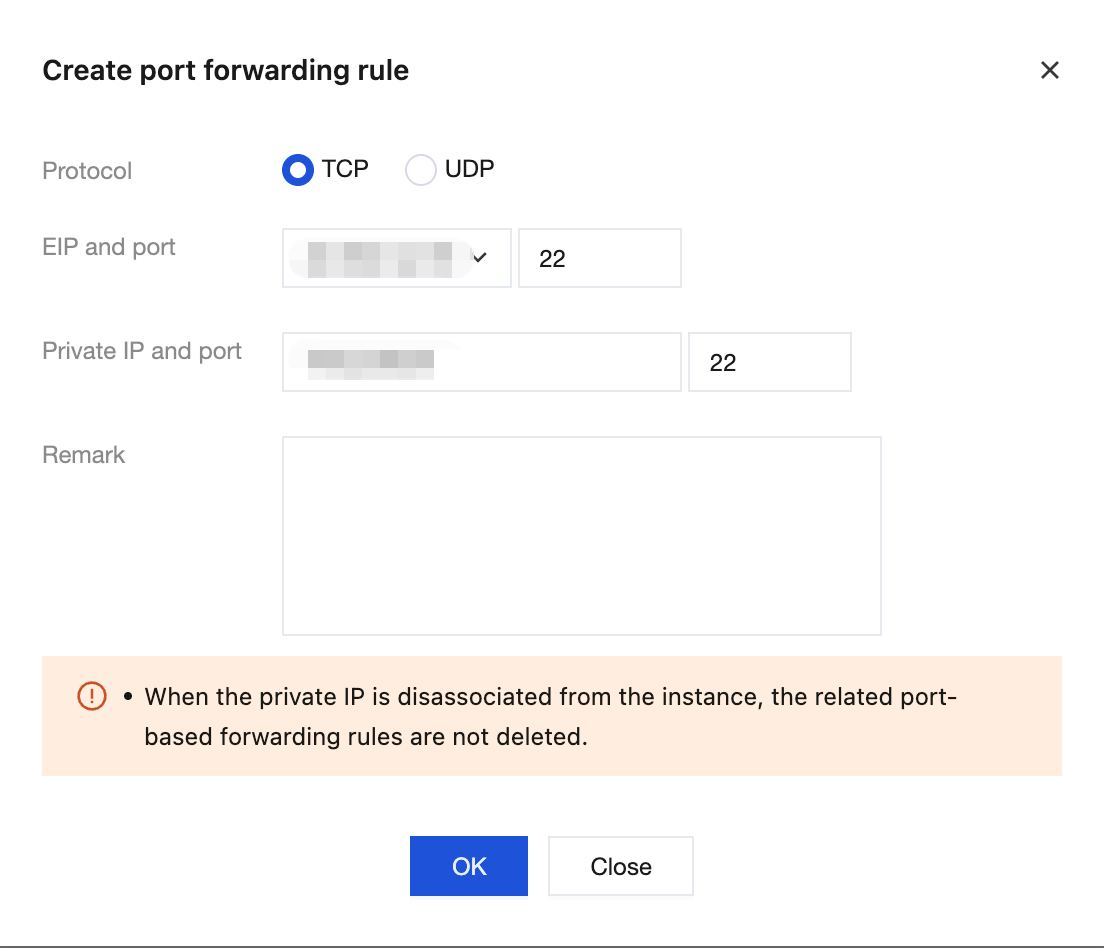Click the 'UDP' text beside its radio
Screen dimensions: 1104x948
(469, 169)
